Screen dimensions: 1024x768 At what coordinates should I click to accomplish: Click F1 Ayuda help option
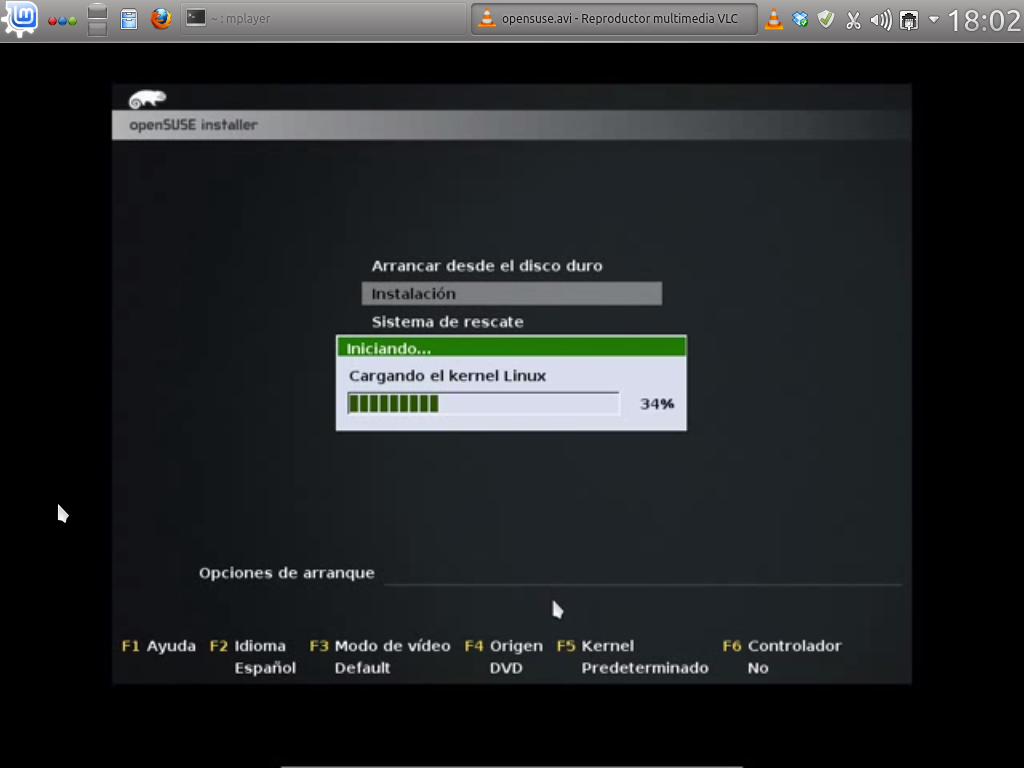(x=159, y=646)
